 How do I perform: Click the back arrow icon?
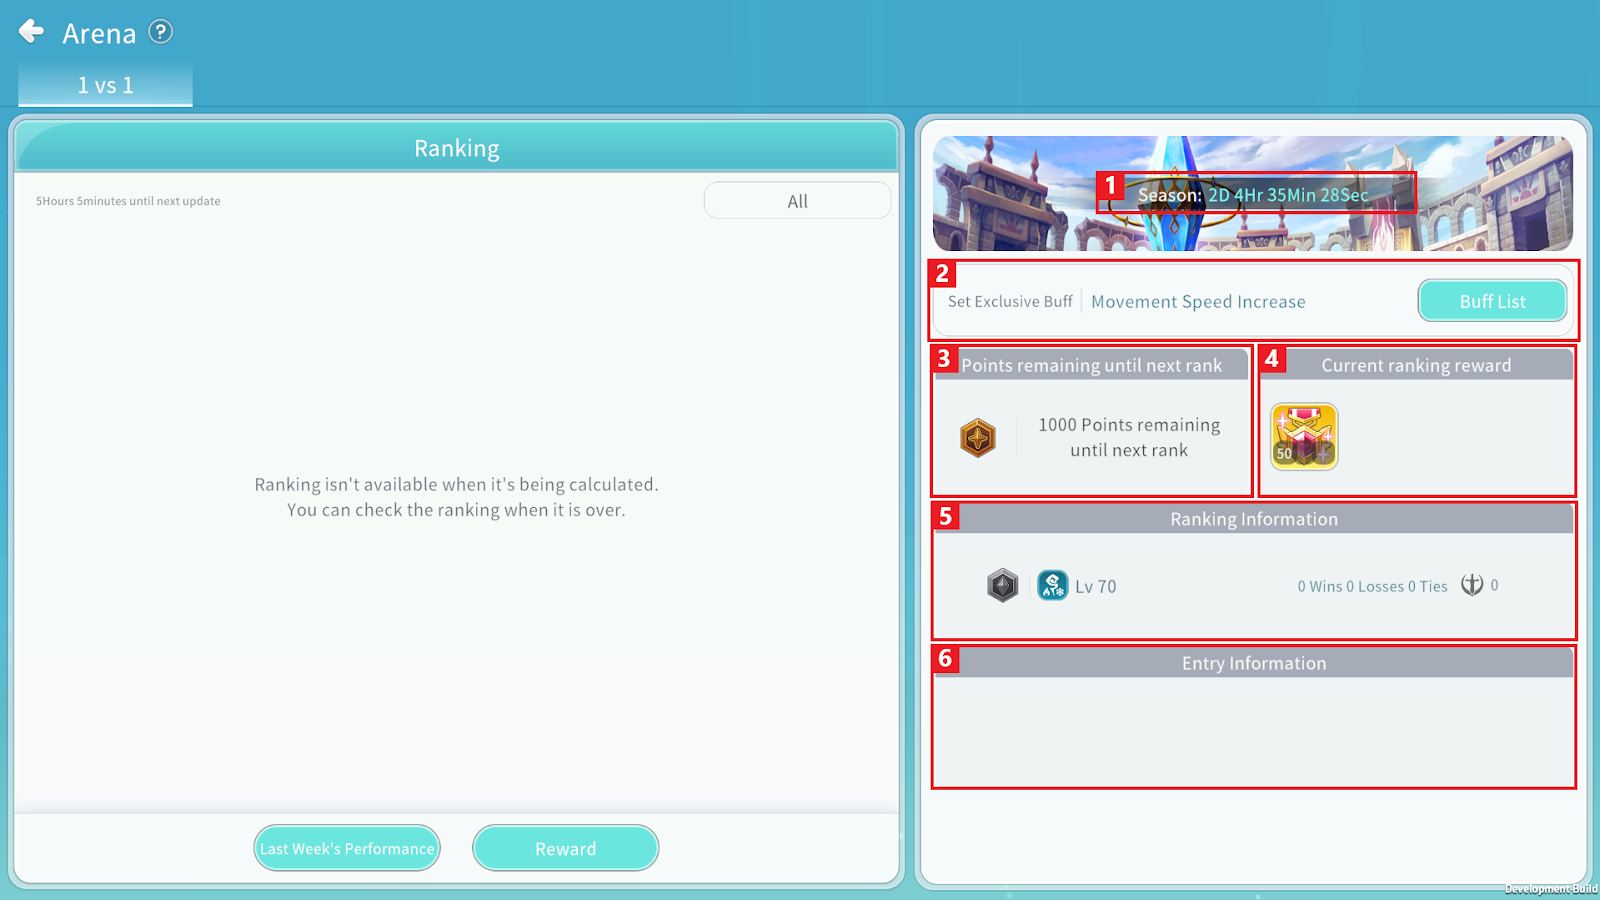32,32
